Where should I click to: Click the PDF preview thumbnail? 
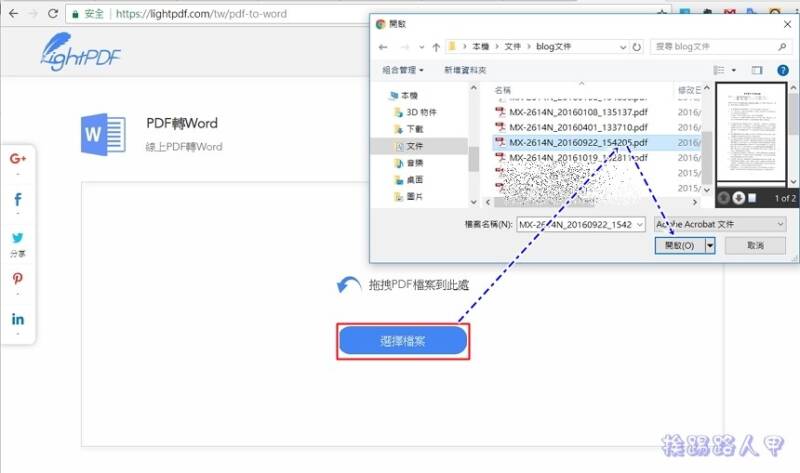click(x=751, y=134)
